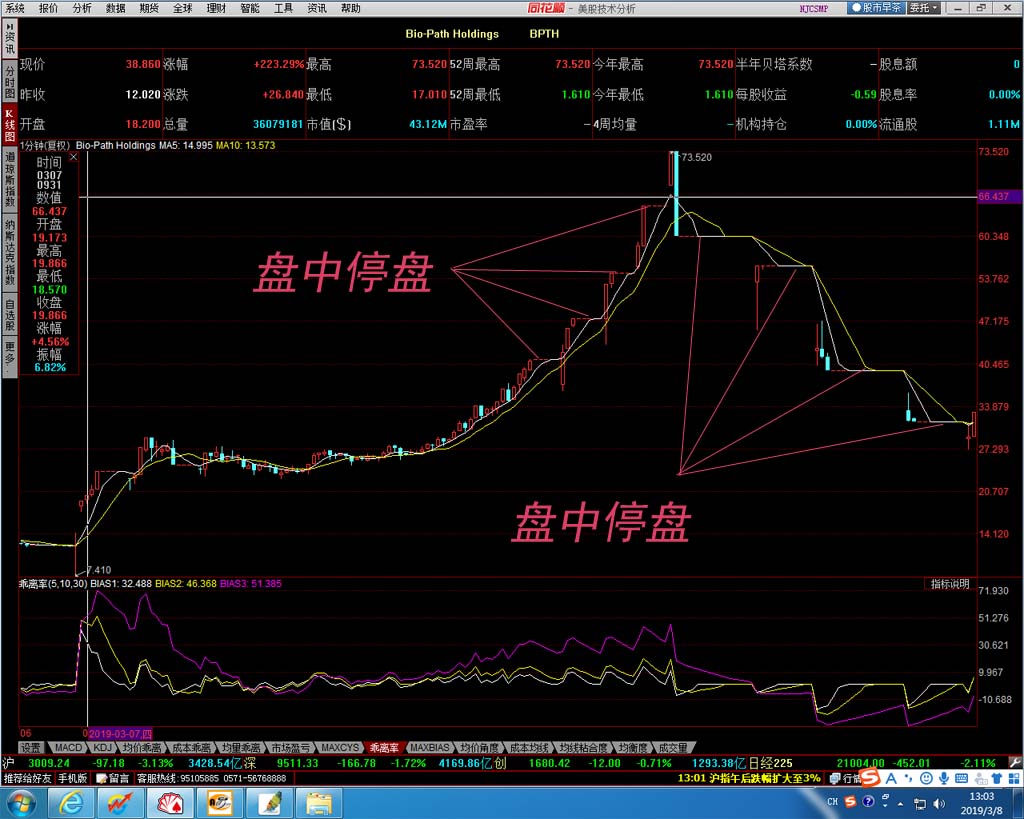Switch to the 均量乖离 indicator tab
Screen dimensions: 1024x819
[x=240, y=748]
